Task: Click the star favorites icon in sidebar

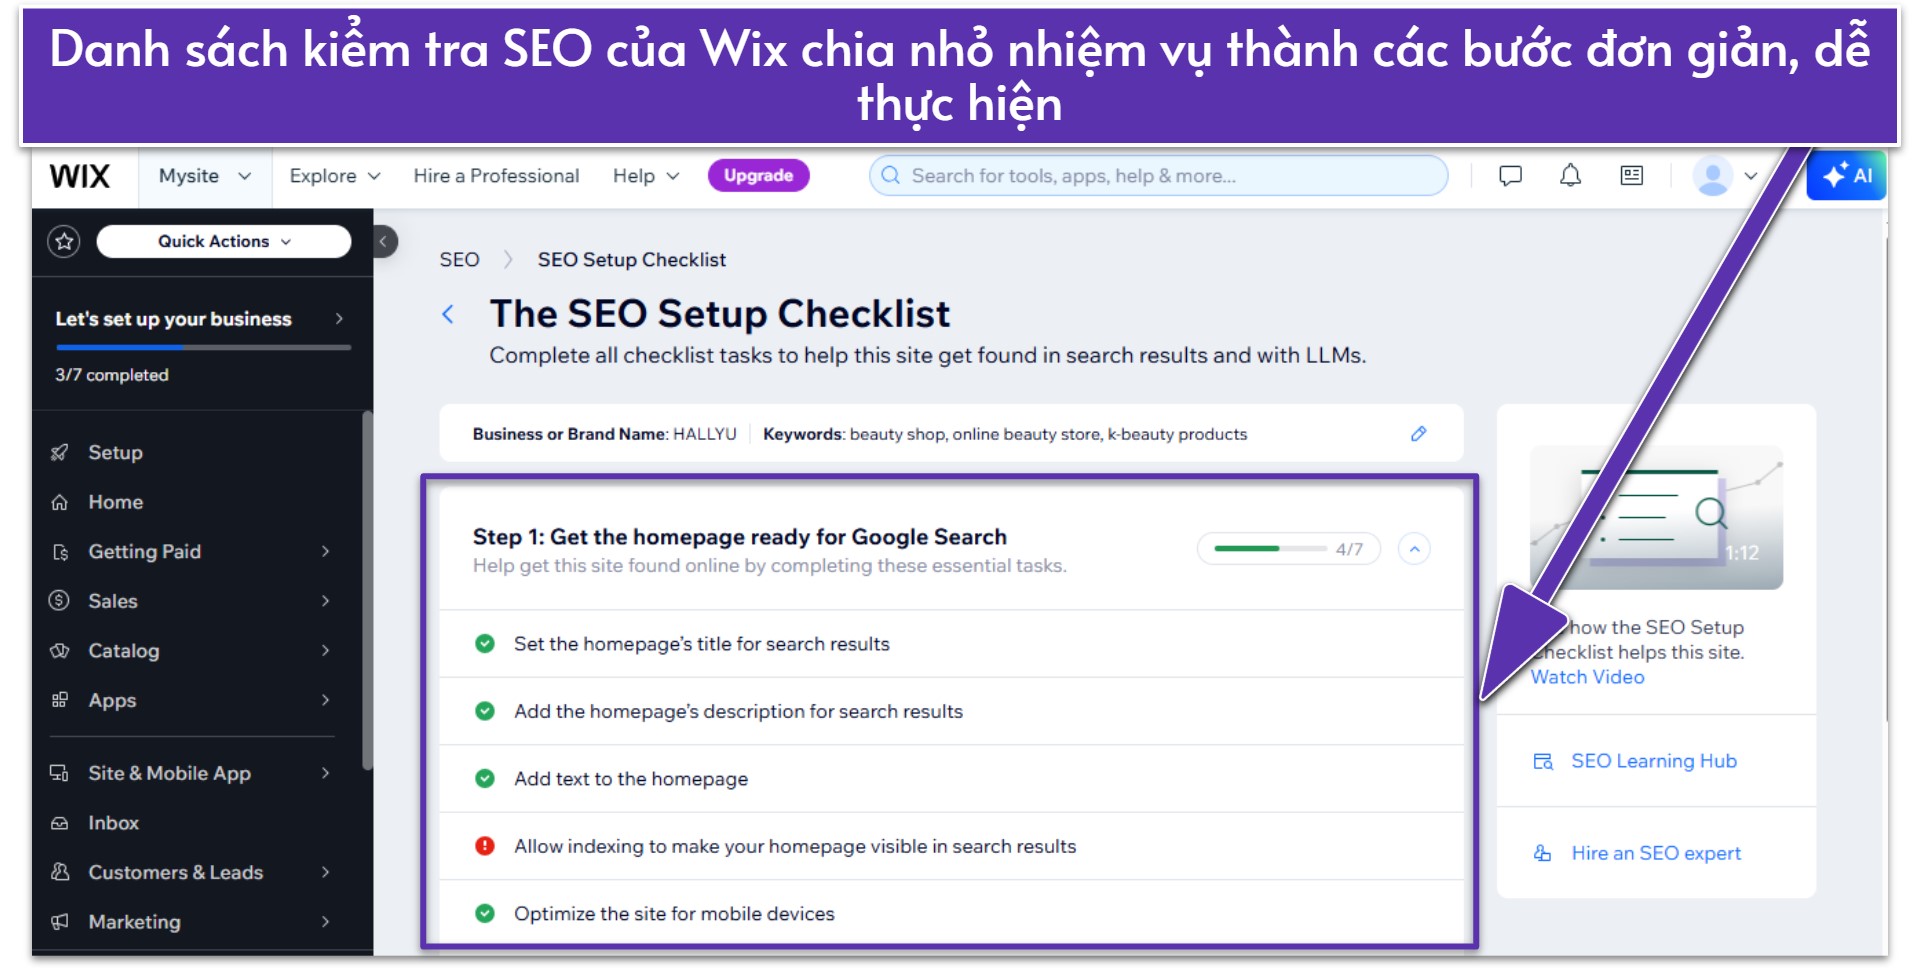Action: (65, 241)
